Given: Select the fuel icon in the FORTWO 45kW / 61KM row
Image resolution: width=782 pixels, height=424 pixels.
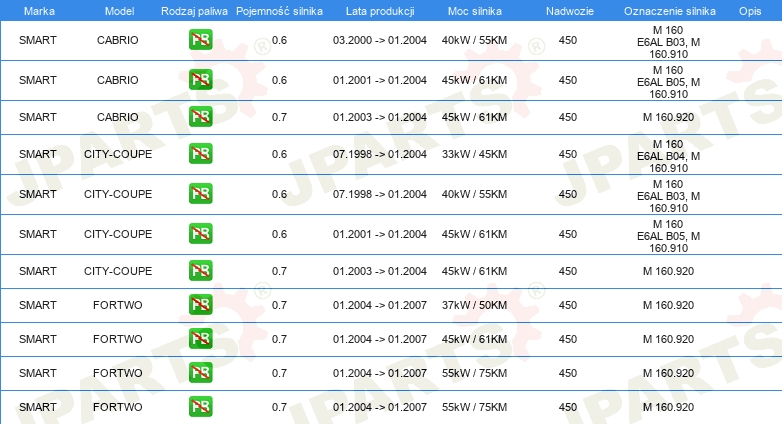Looking at the screenshot, I should (200, 338).
